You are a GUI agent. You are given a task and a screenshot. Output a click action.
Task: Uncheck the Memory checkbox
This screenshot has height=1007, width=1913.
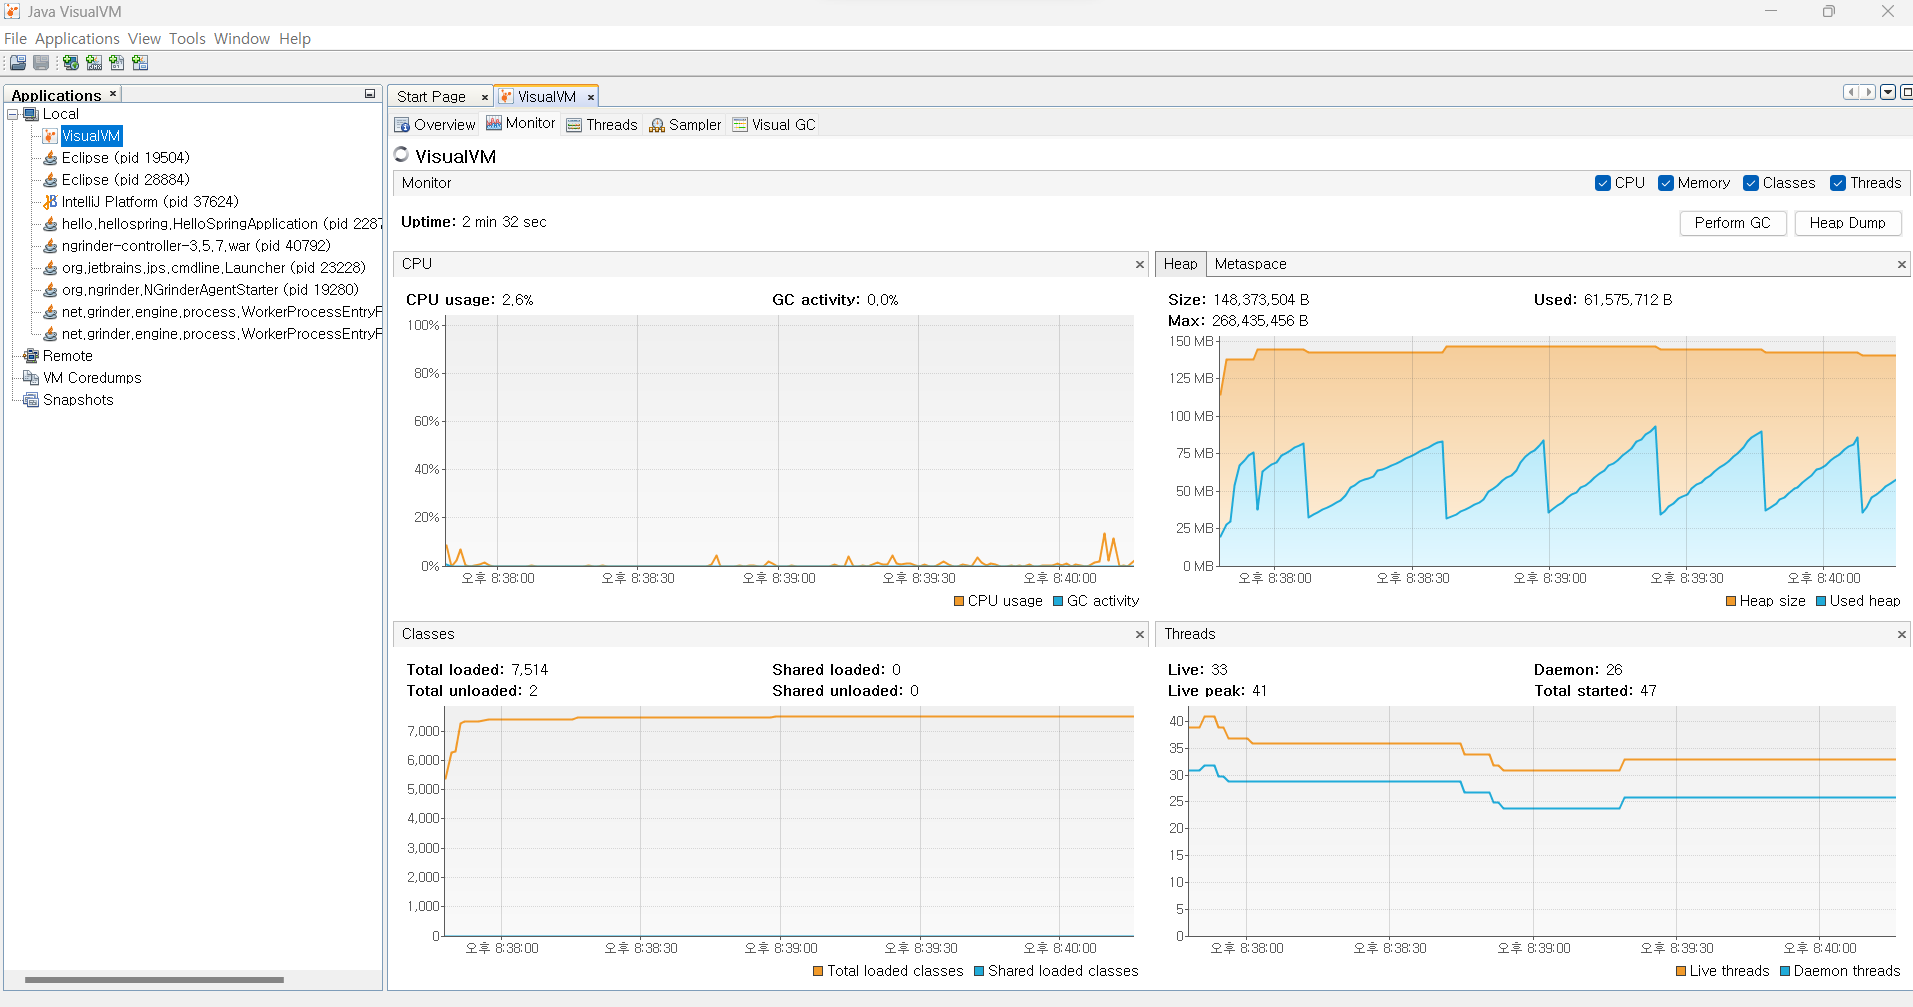coord(1666,183)
